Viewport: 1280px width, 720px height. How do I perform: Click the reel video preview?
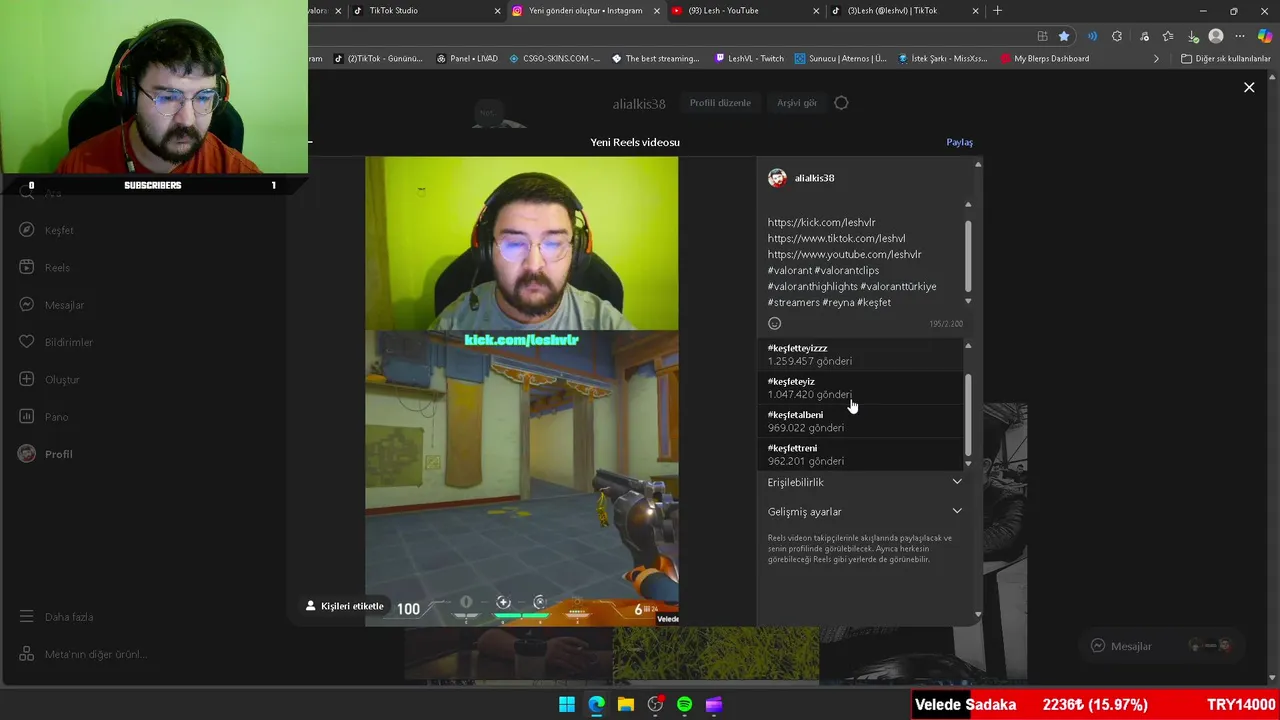click(521, 392)
